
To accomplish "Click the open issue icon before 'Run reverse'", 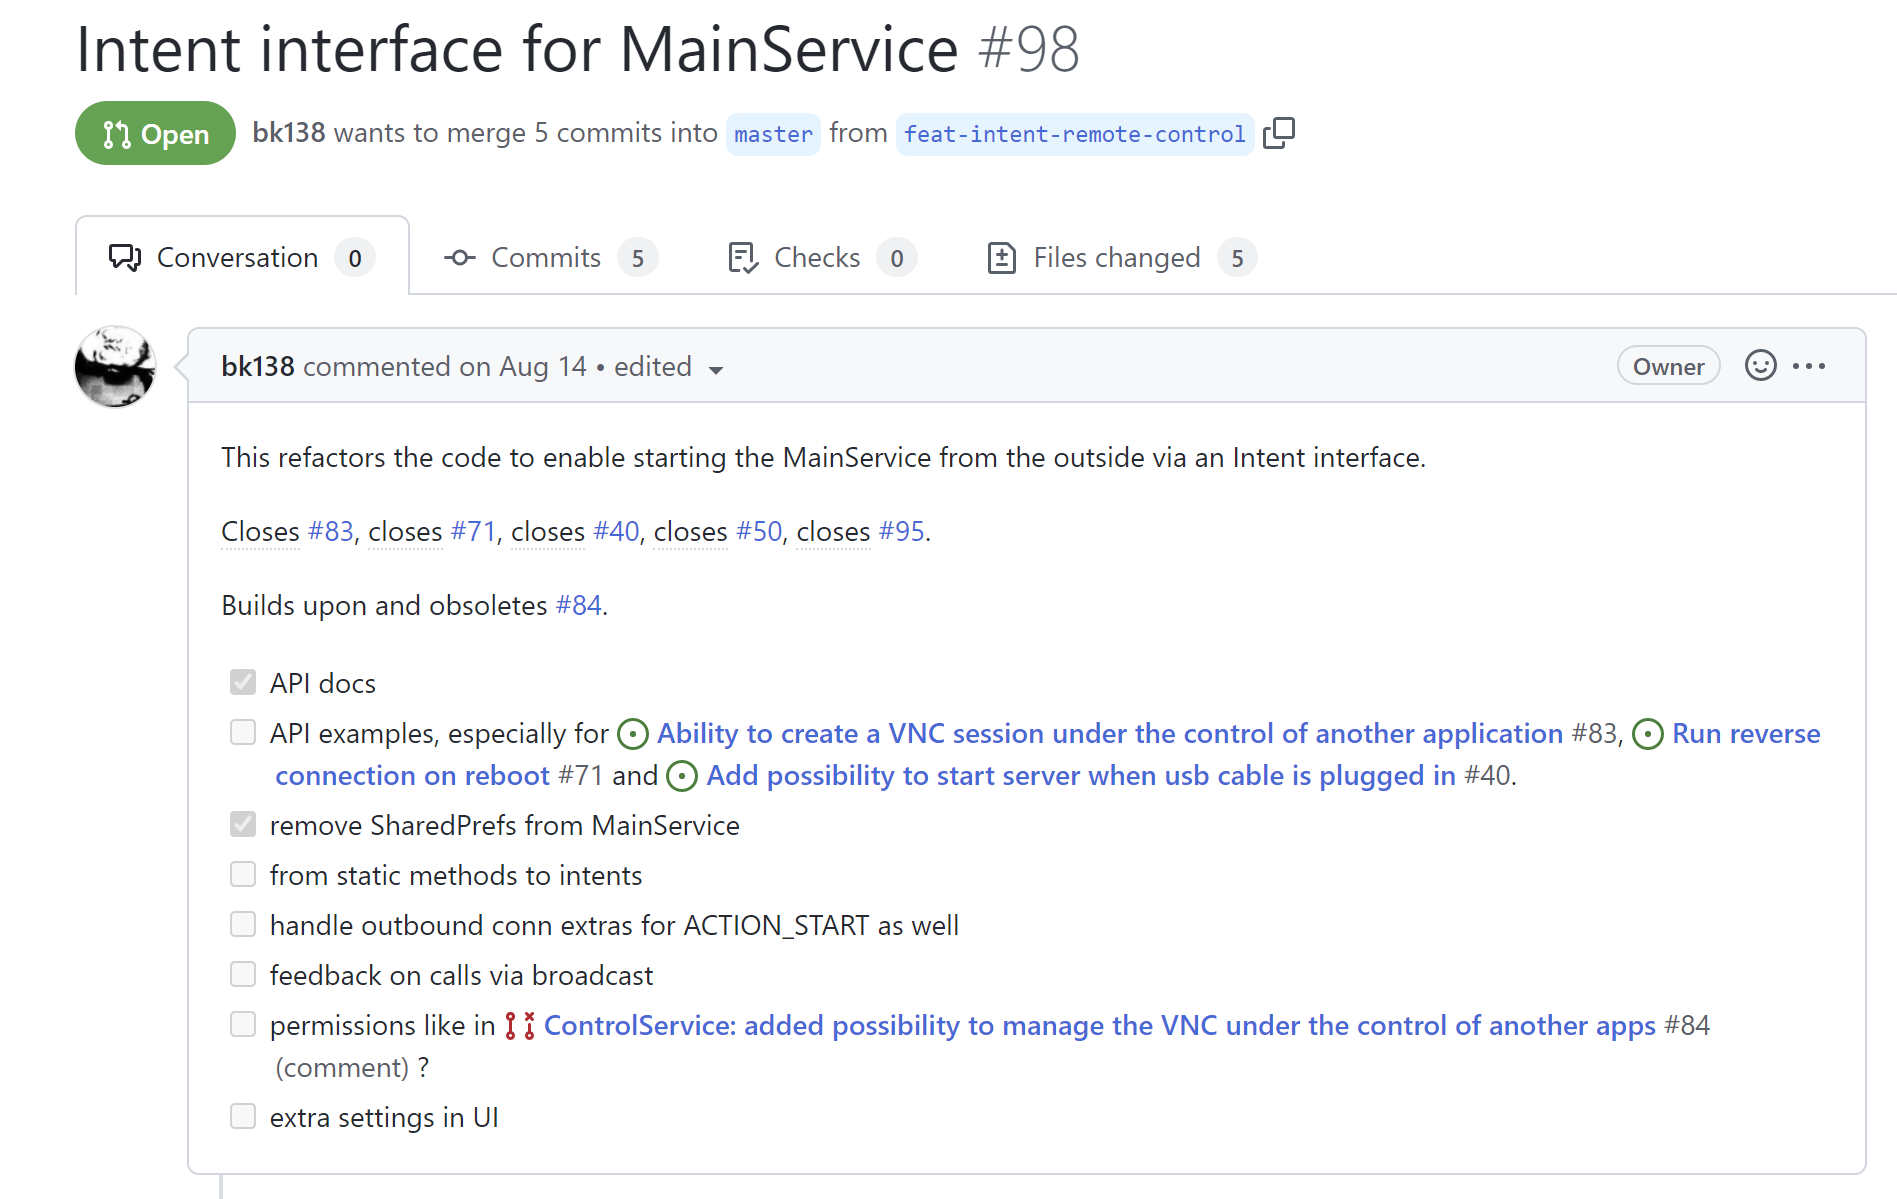I will tap(1648, 734).
